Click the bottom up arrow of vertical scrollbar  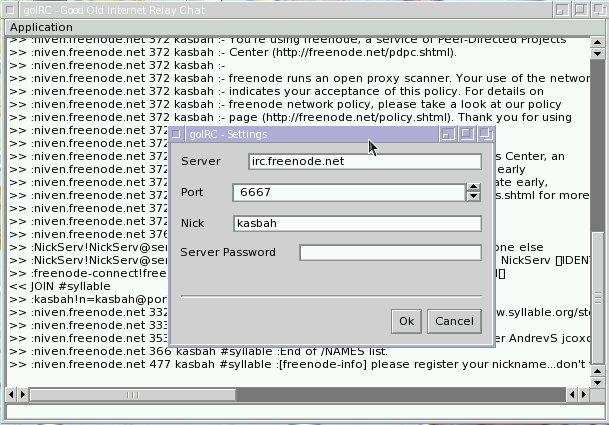597,372
